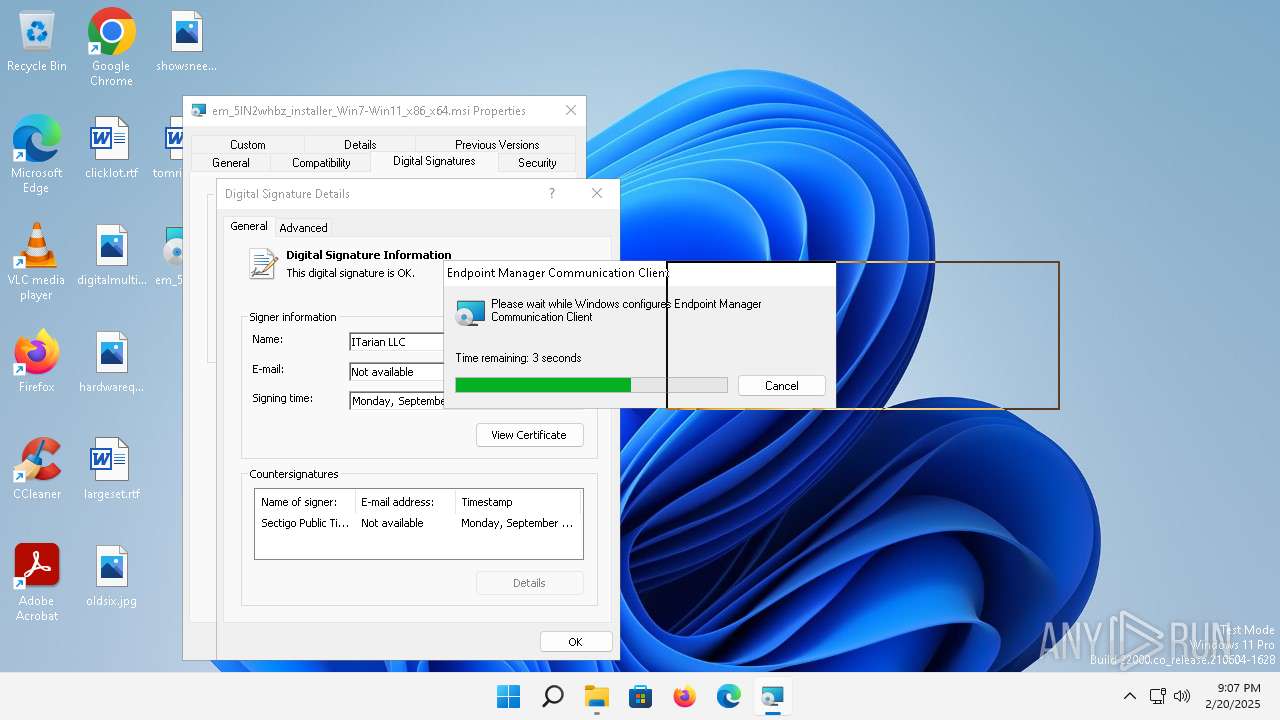Open Microsoft Edge desktop shortcut

37,154
